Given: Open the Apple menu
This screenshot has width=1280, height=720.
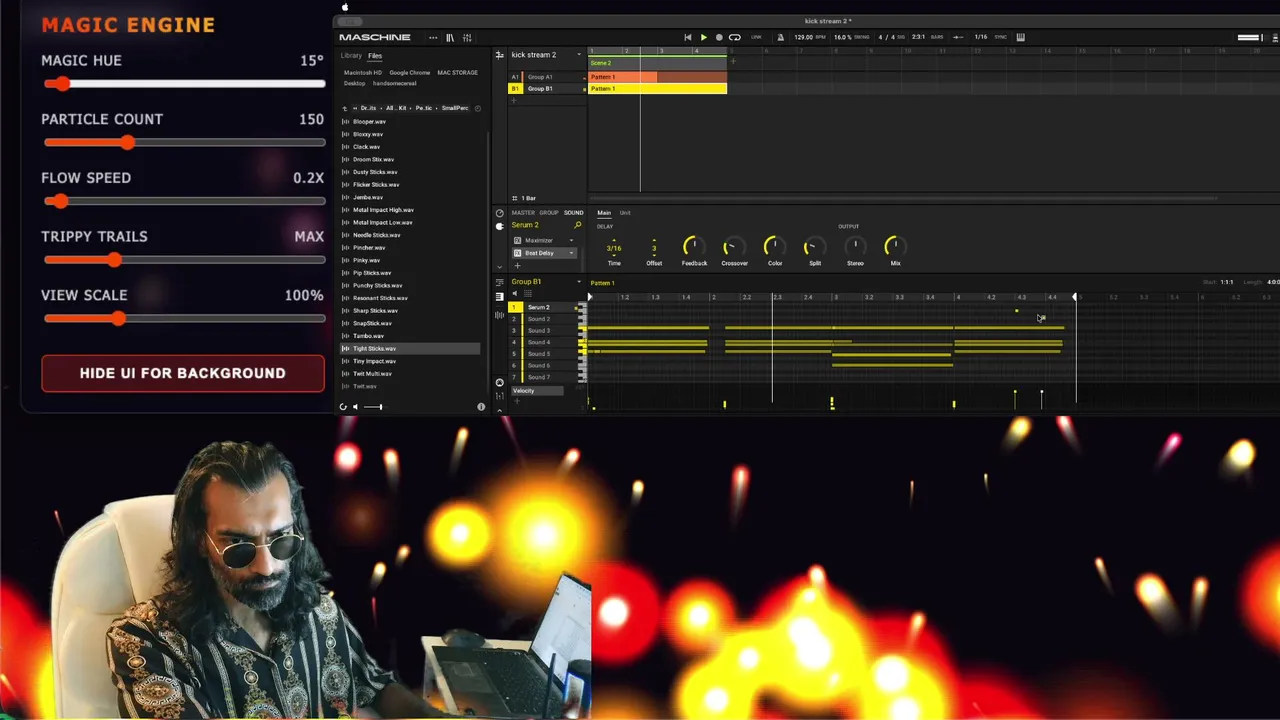Looking at the screenshot, I should pos(345,7).
